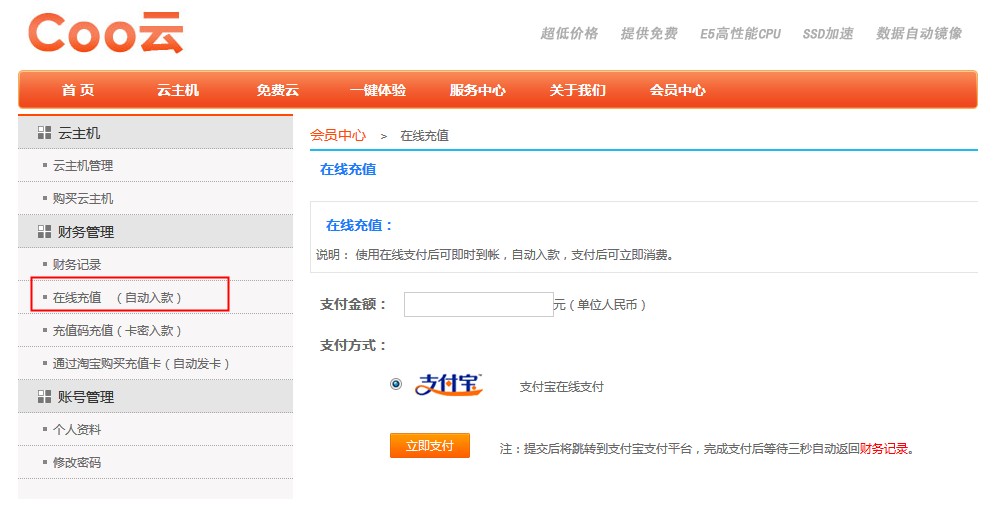1006x505 pixels.
Task: Follow the red 财务记录 link in note
Action: click(x=884, y=449)
